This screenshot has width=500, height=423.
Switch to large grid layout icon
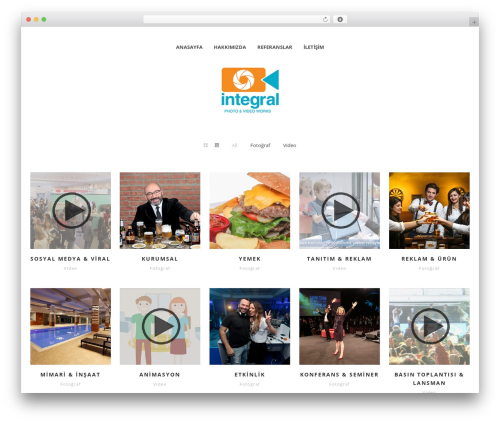[217, 145]
